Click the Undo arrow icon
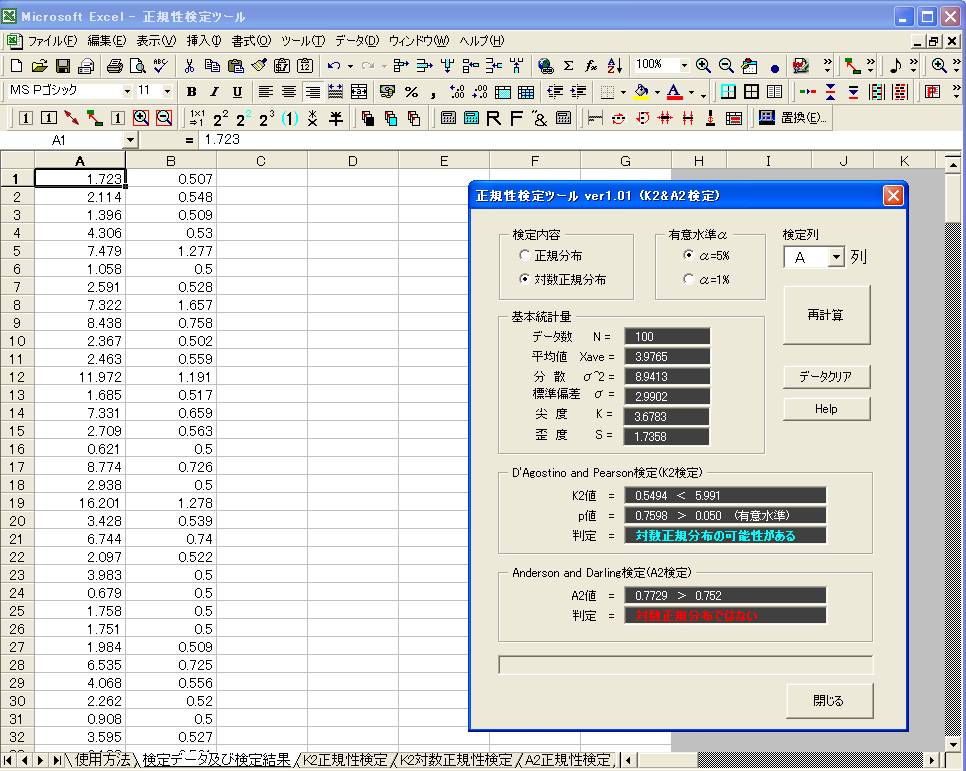 pyautogui.click(x=334, y=65)
